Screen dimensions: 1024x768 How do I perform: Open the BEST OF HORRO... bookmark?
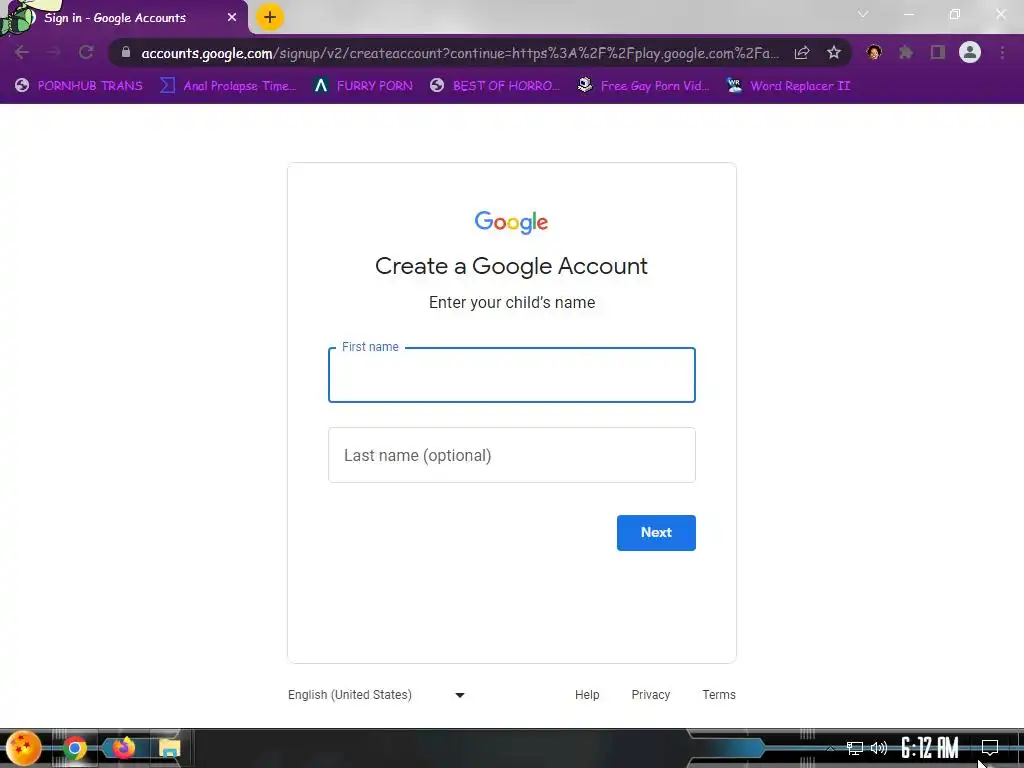coord(495,86)
